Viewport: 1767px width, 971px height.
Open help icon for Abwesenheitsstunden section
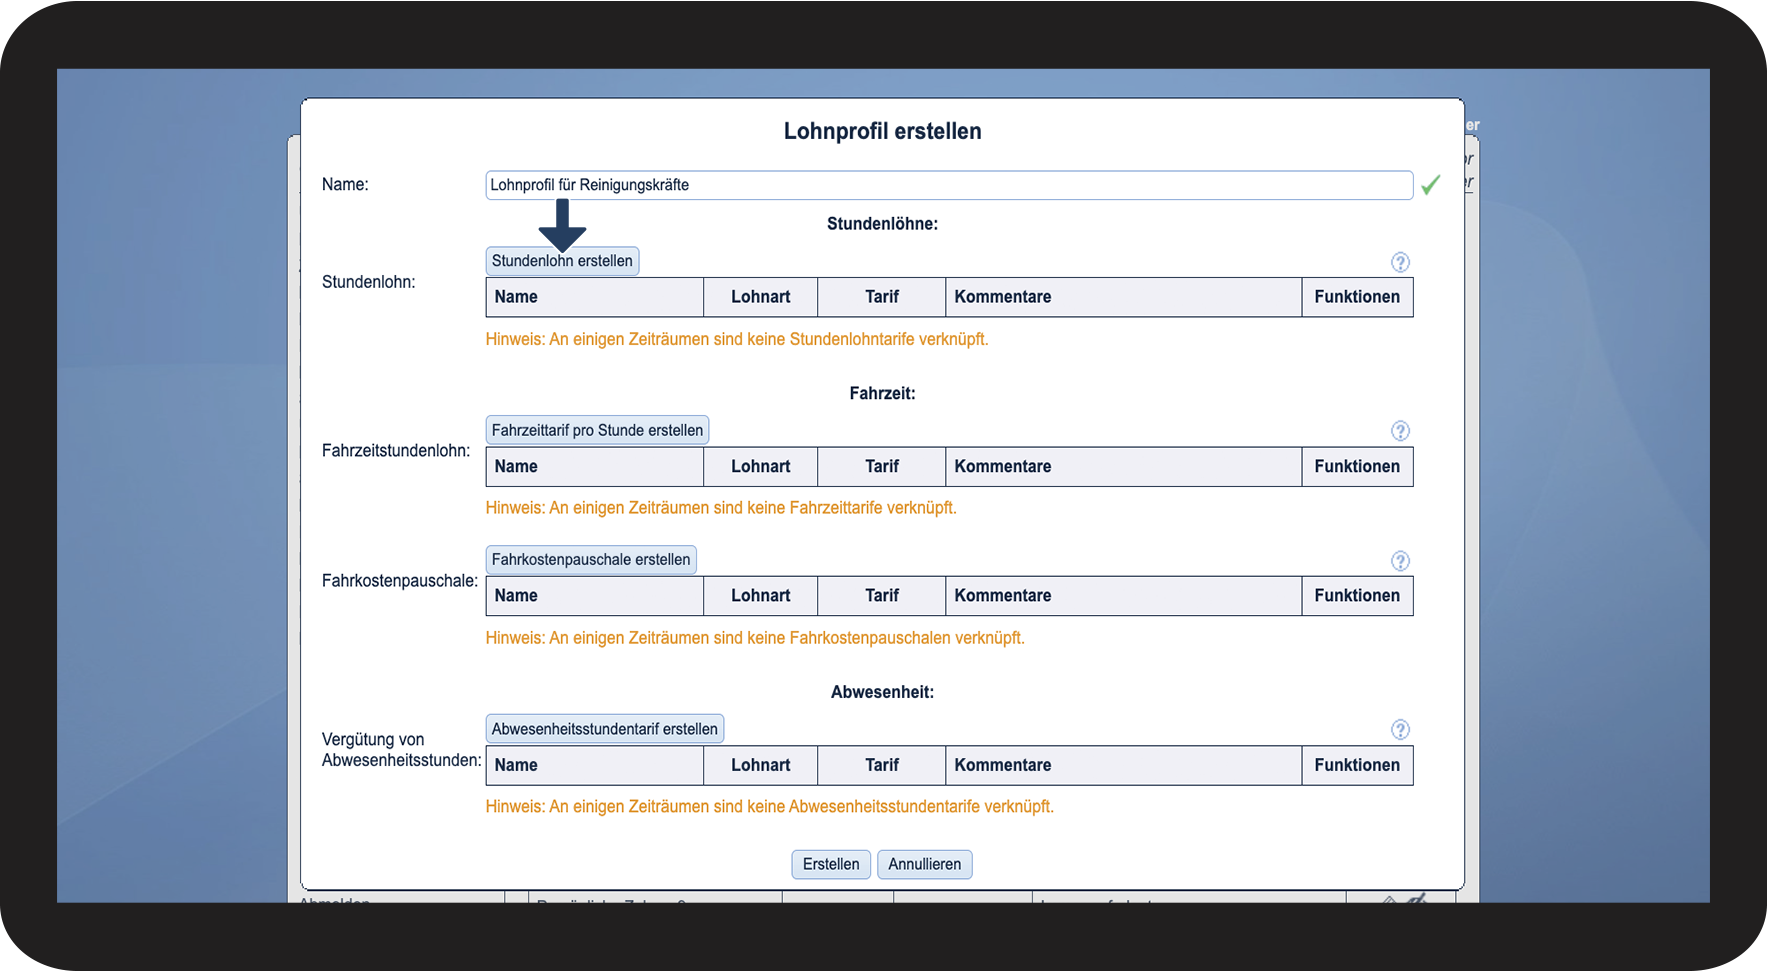click(1400, 730)
